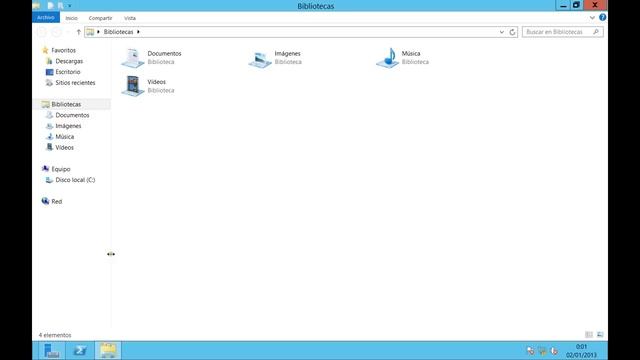Expand the ribbon with the chevron
Viewport: 640px width, 360px height.
(x=592, y=18)
